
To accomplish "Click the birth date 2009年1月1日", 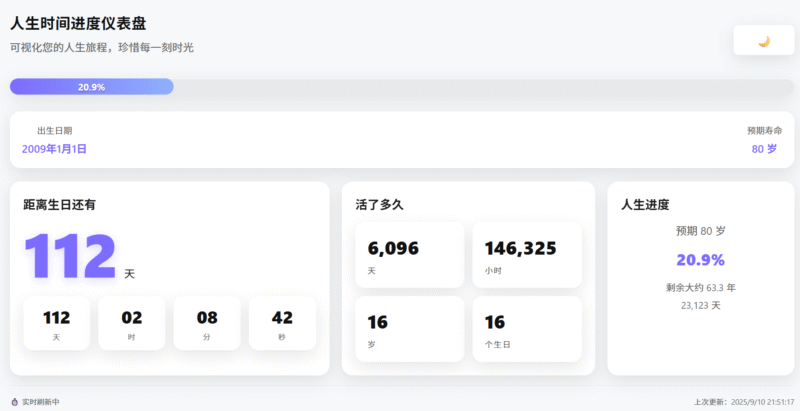I will click(x=55, y=149).
